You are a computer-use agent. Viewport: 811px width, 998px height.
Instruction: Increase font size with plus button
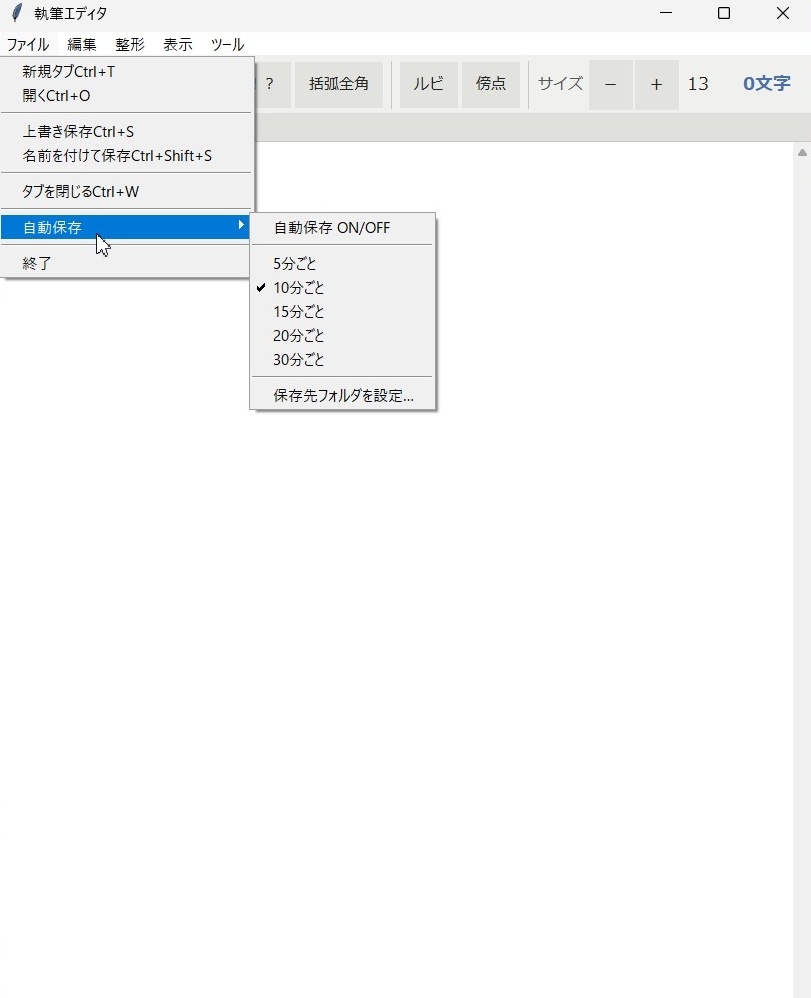coord(656,85)
